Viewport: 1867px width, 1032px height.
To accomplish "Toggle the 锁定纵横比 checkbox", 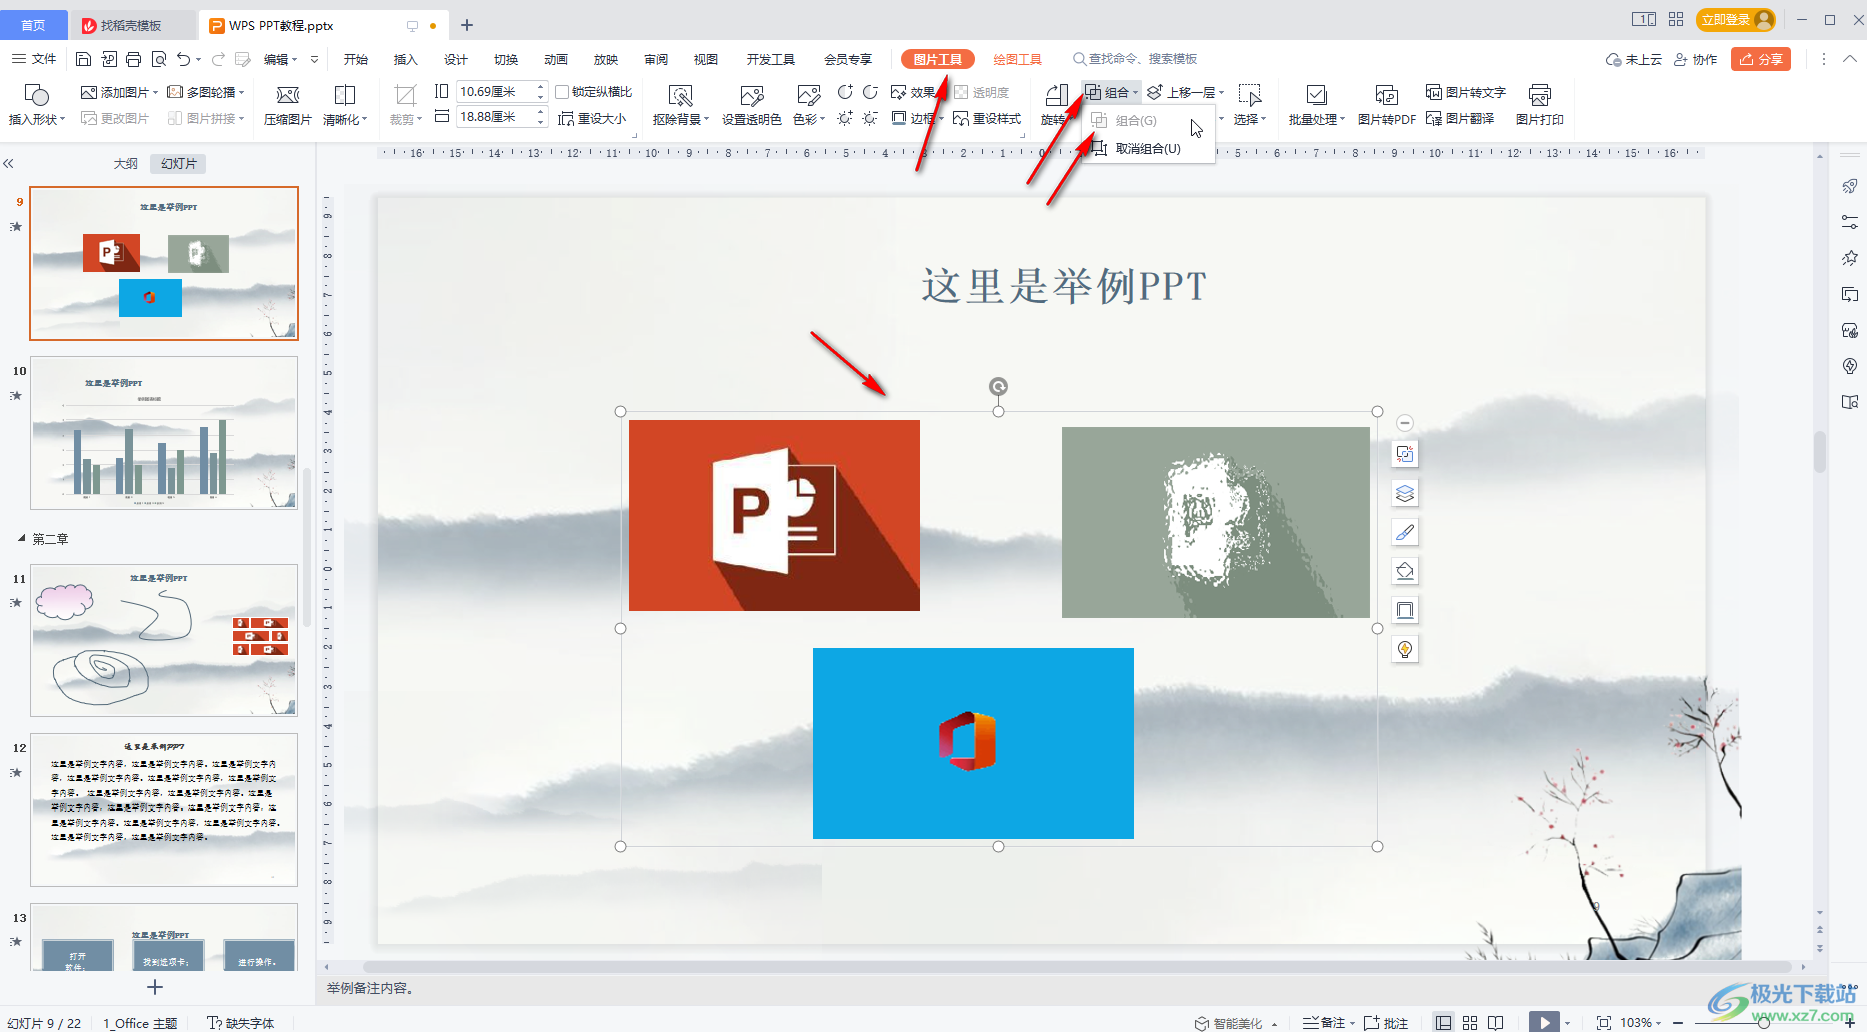I will coord(562,92).
